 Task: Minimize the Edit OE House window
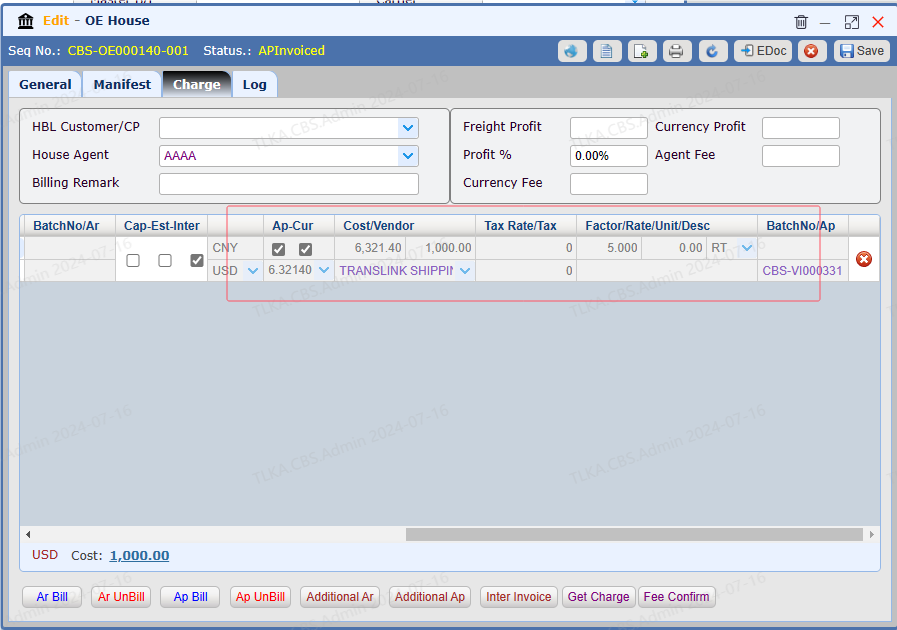coord(825,23)
